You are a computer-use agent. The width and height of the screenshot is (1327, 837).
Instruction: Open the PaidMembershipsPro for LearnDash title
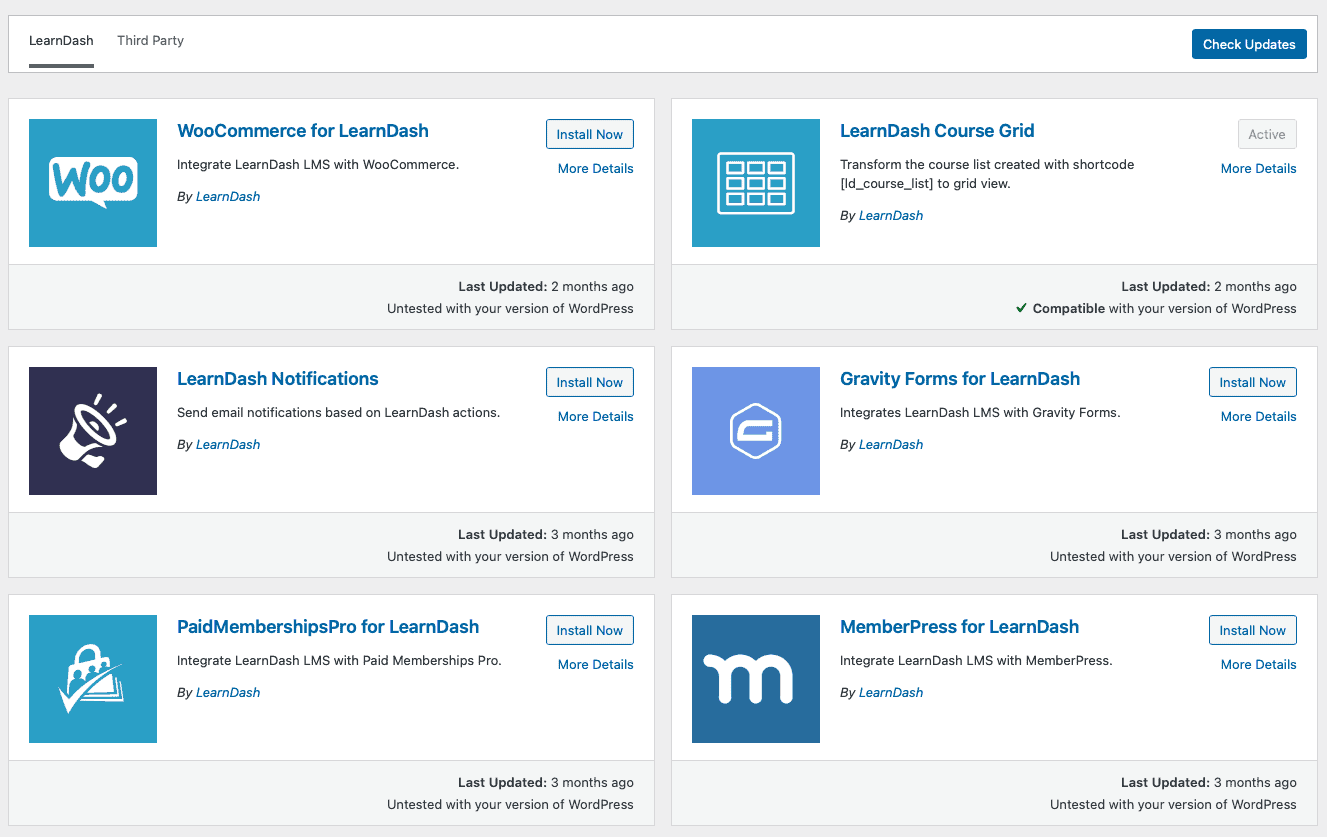[328, 627]
